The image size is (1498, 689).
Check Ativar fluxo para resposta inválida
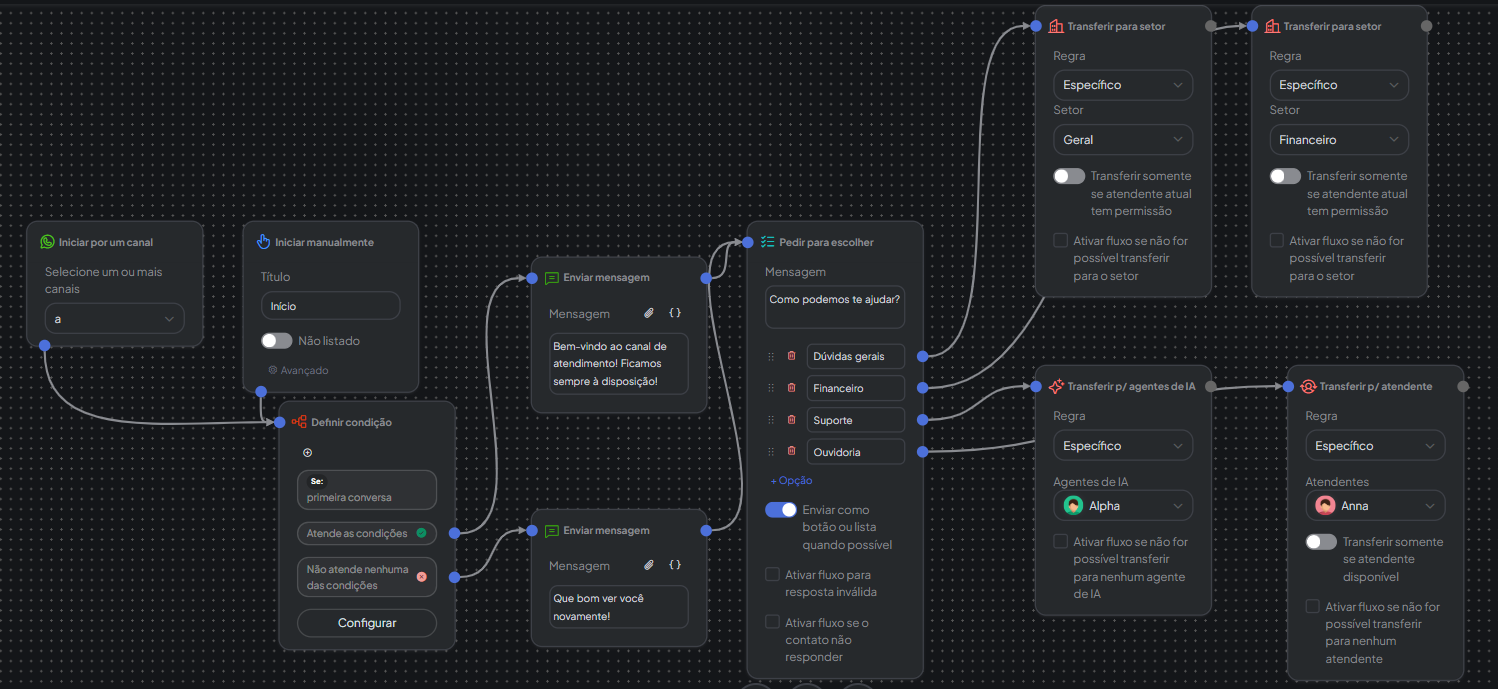[x=772, y=575]
